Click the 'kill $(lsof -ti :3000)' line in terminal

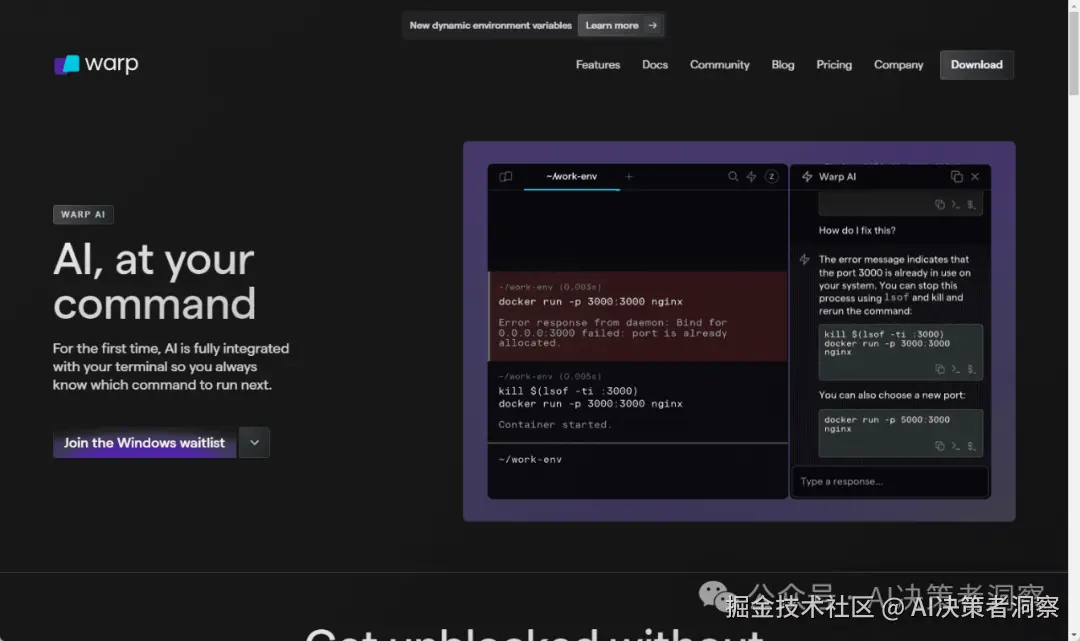[x=568, y=391]
